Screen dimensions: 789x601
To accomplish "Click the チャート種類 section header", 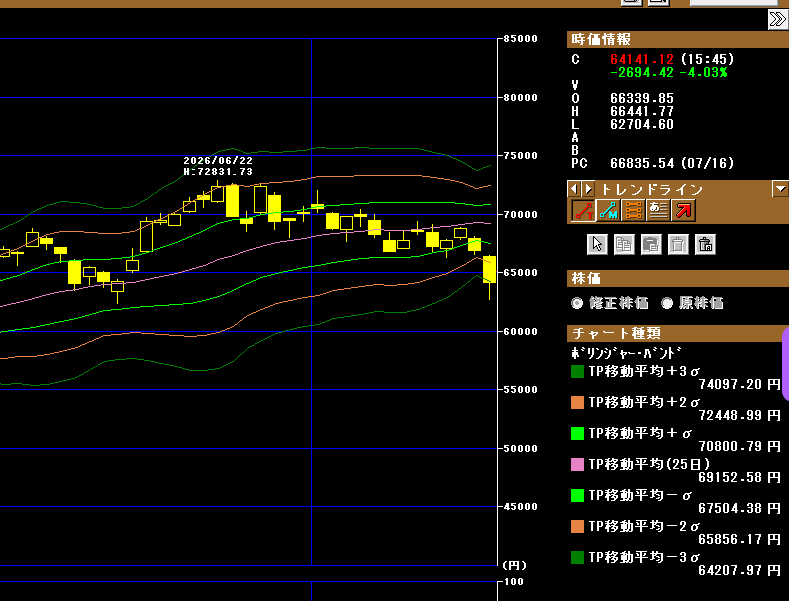I will click(x=678, y=333).
